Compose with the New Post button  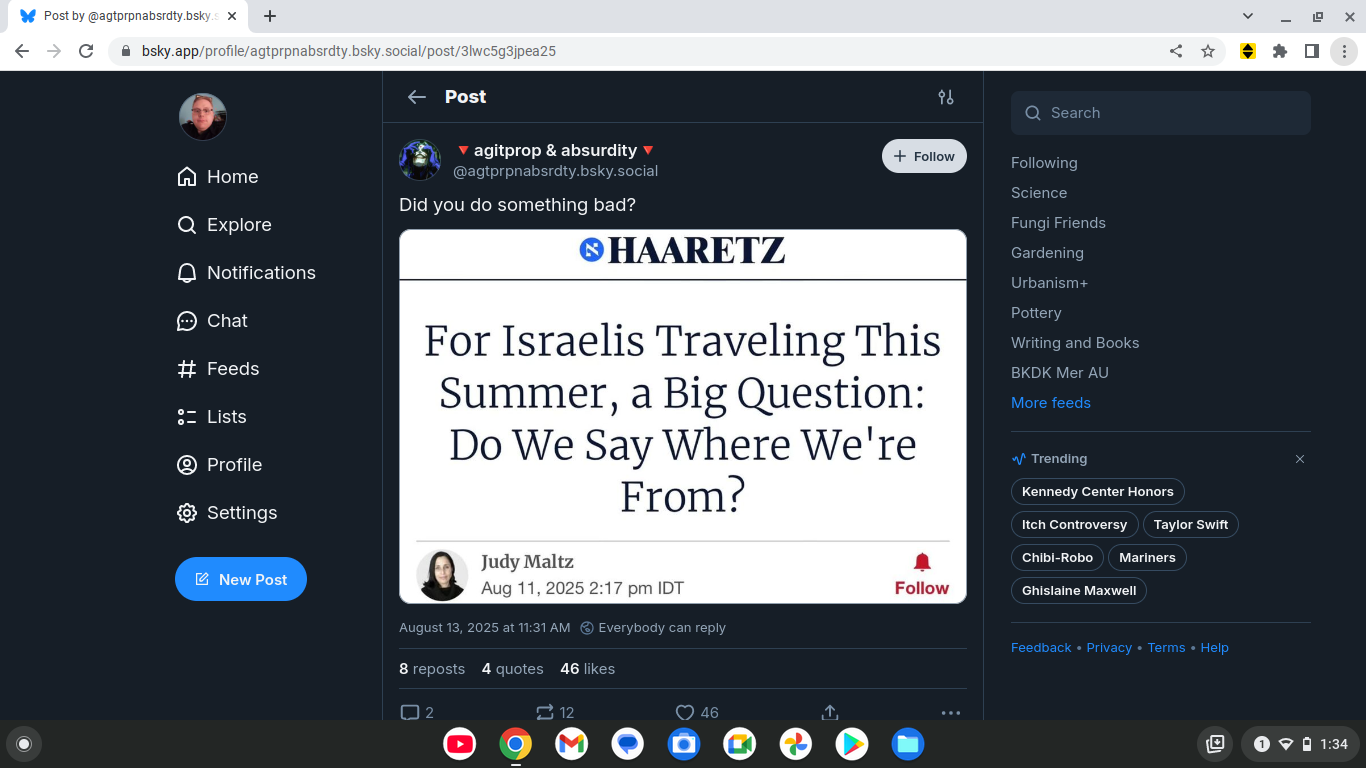241,579
